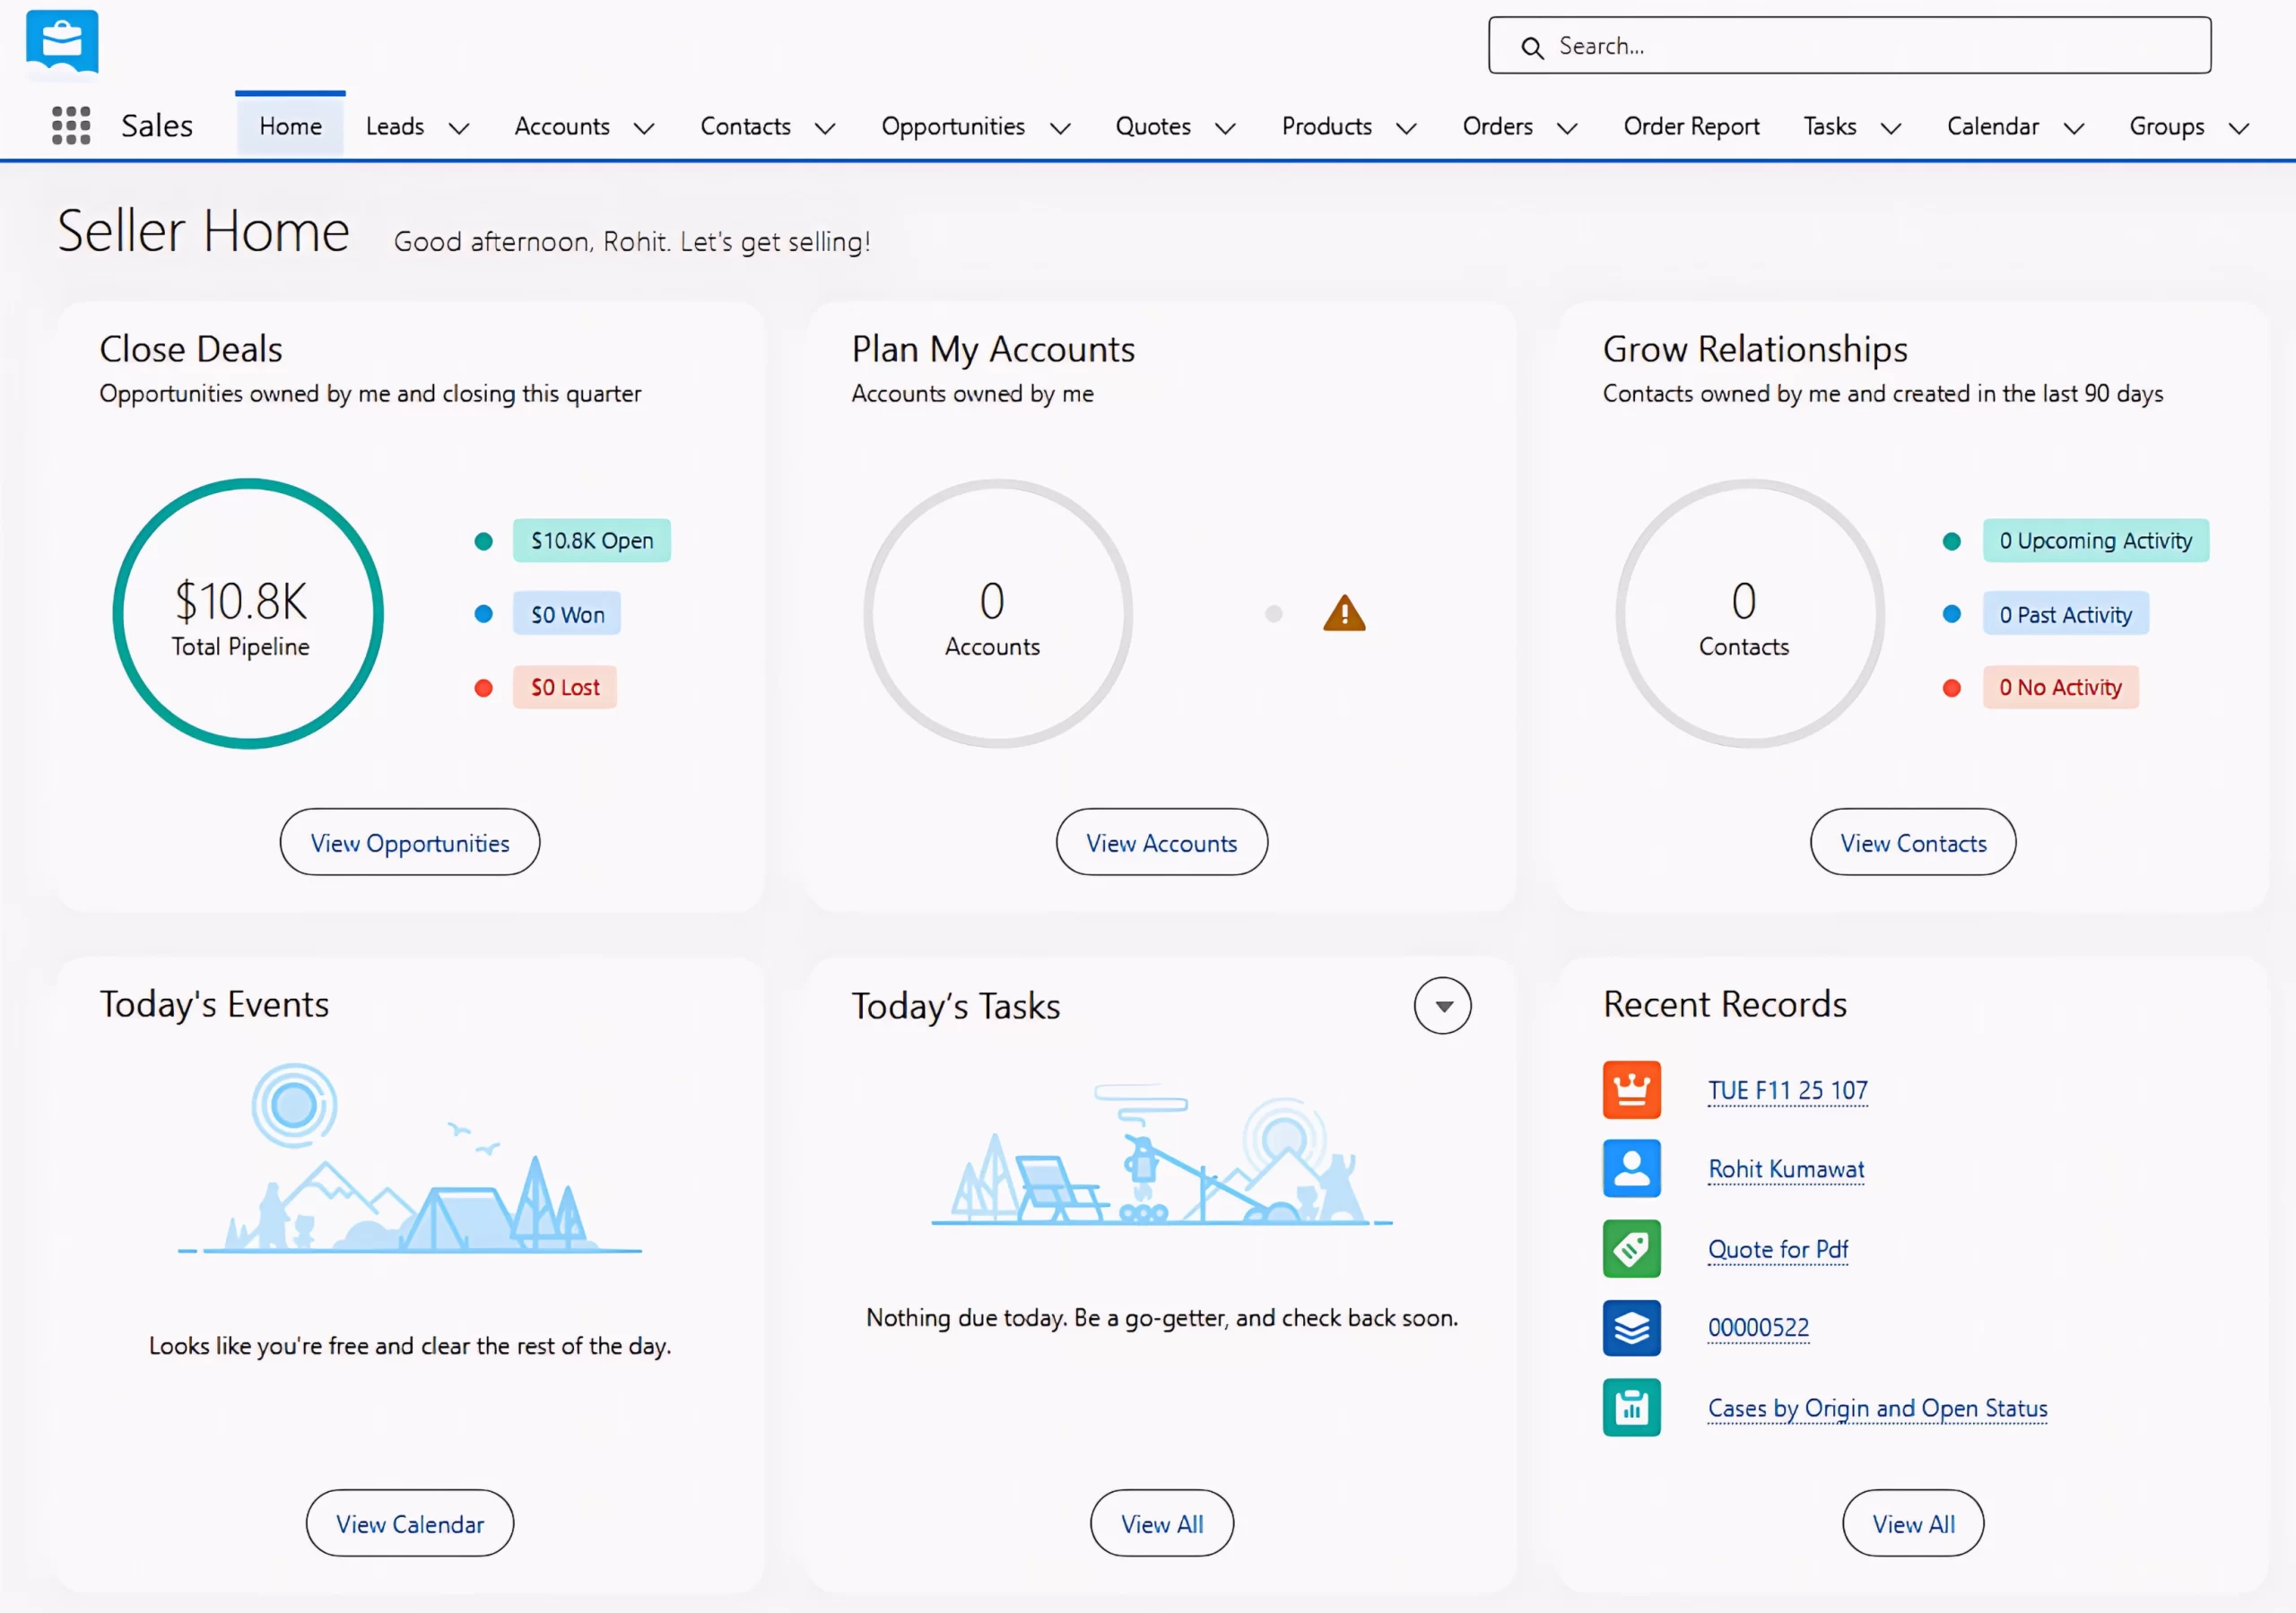This screenshot has width=2296, height=1613.
Task: Click the Sales briefcase app logo
Action: (x=62, y=42)
